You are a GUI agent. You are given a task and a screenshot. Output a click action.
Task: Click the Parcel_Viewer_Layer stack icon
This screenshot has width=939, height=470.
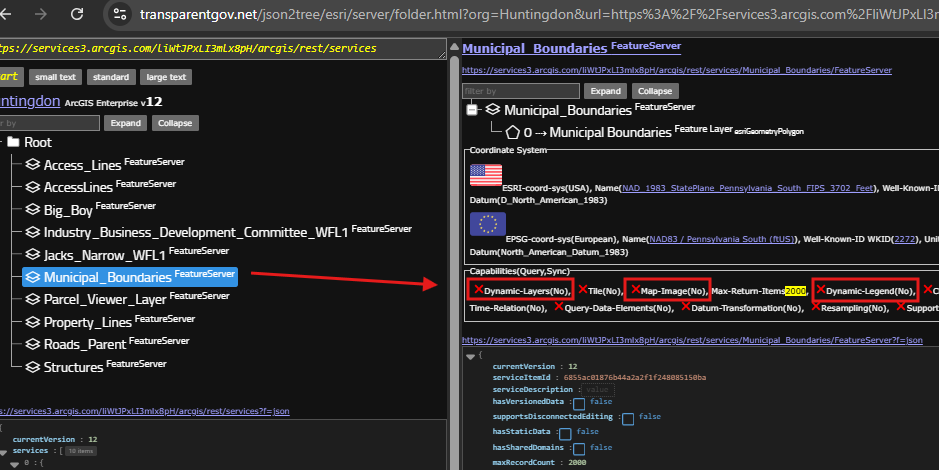pos(33,299)
